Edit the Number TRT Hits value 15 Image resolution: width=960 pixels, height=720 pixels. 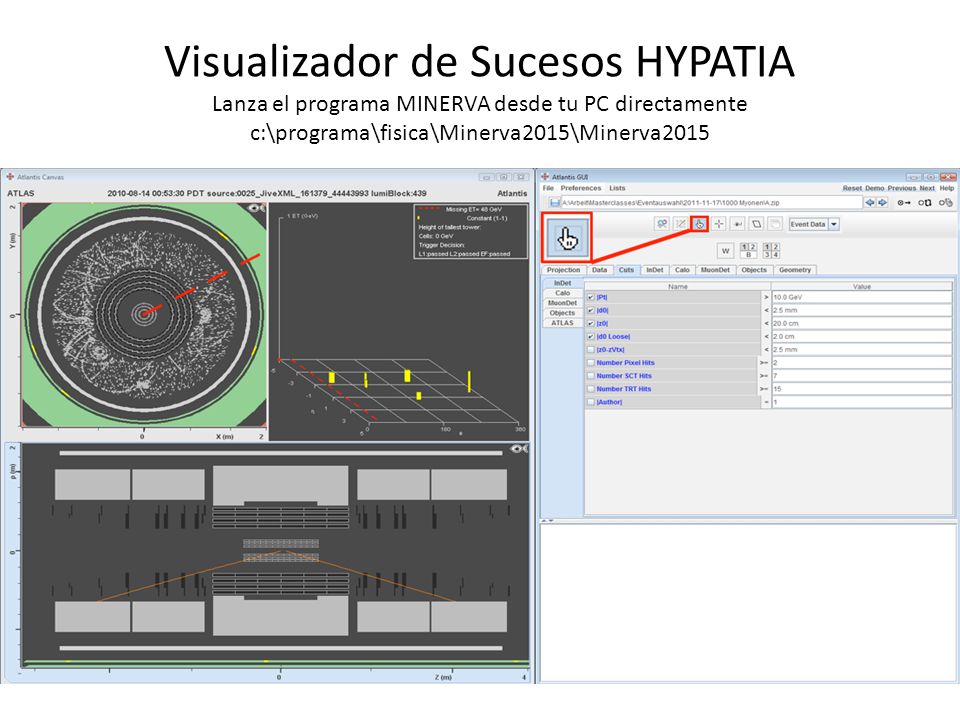click(861, 389)
